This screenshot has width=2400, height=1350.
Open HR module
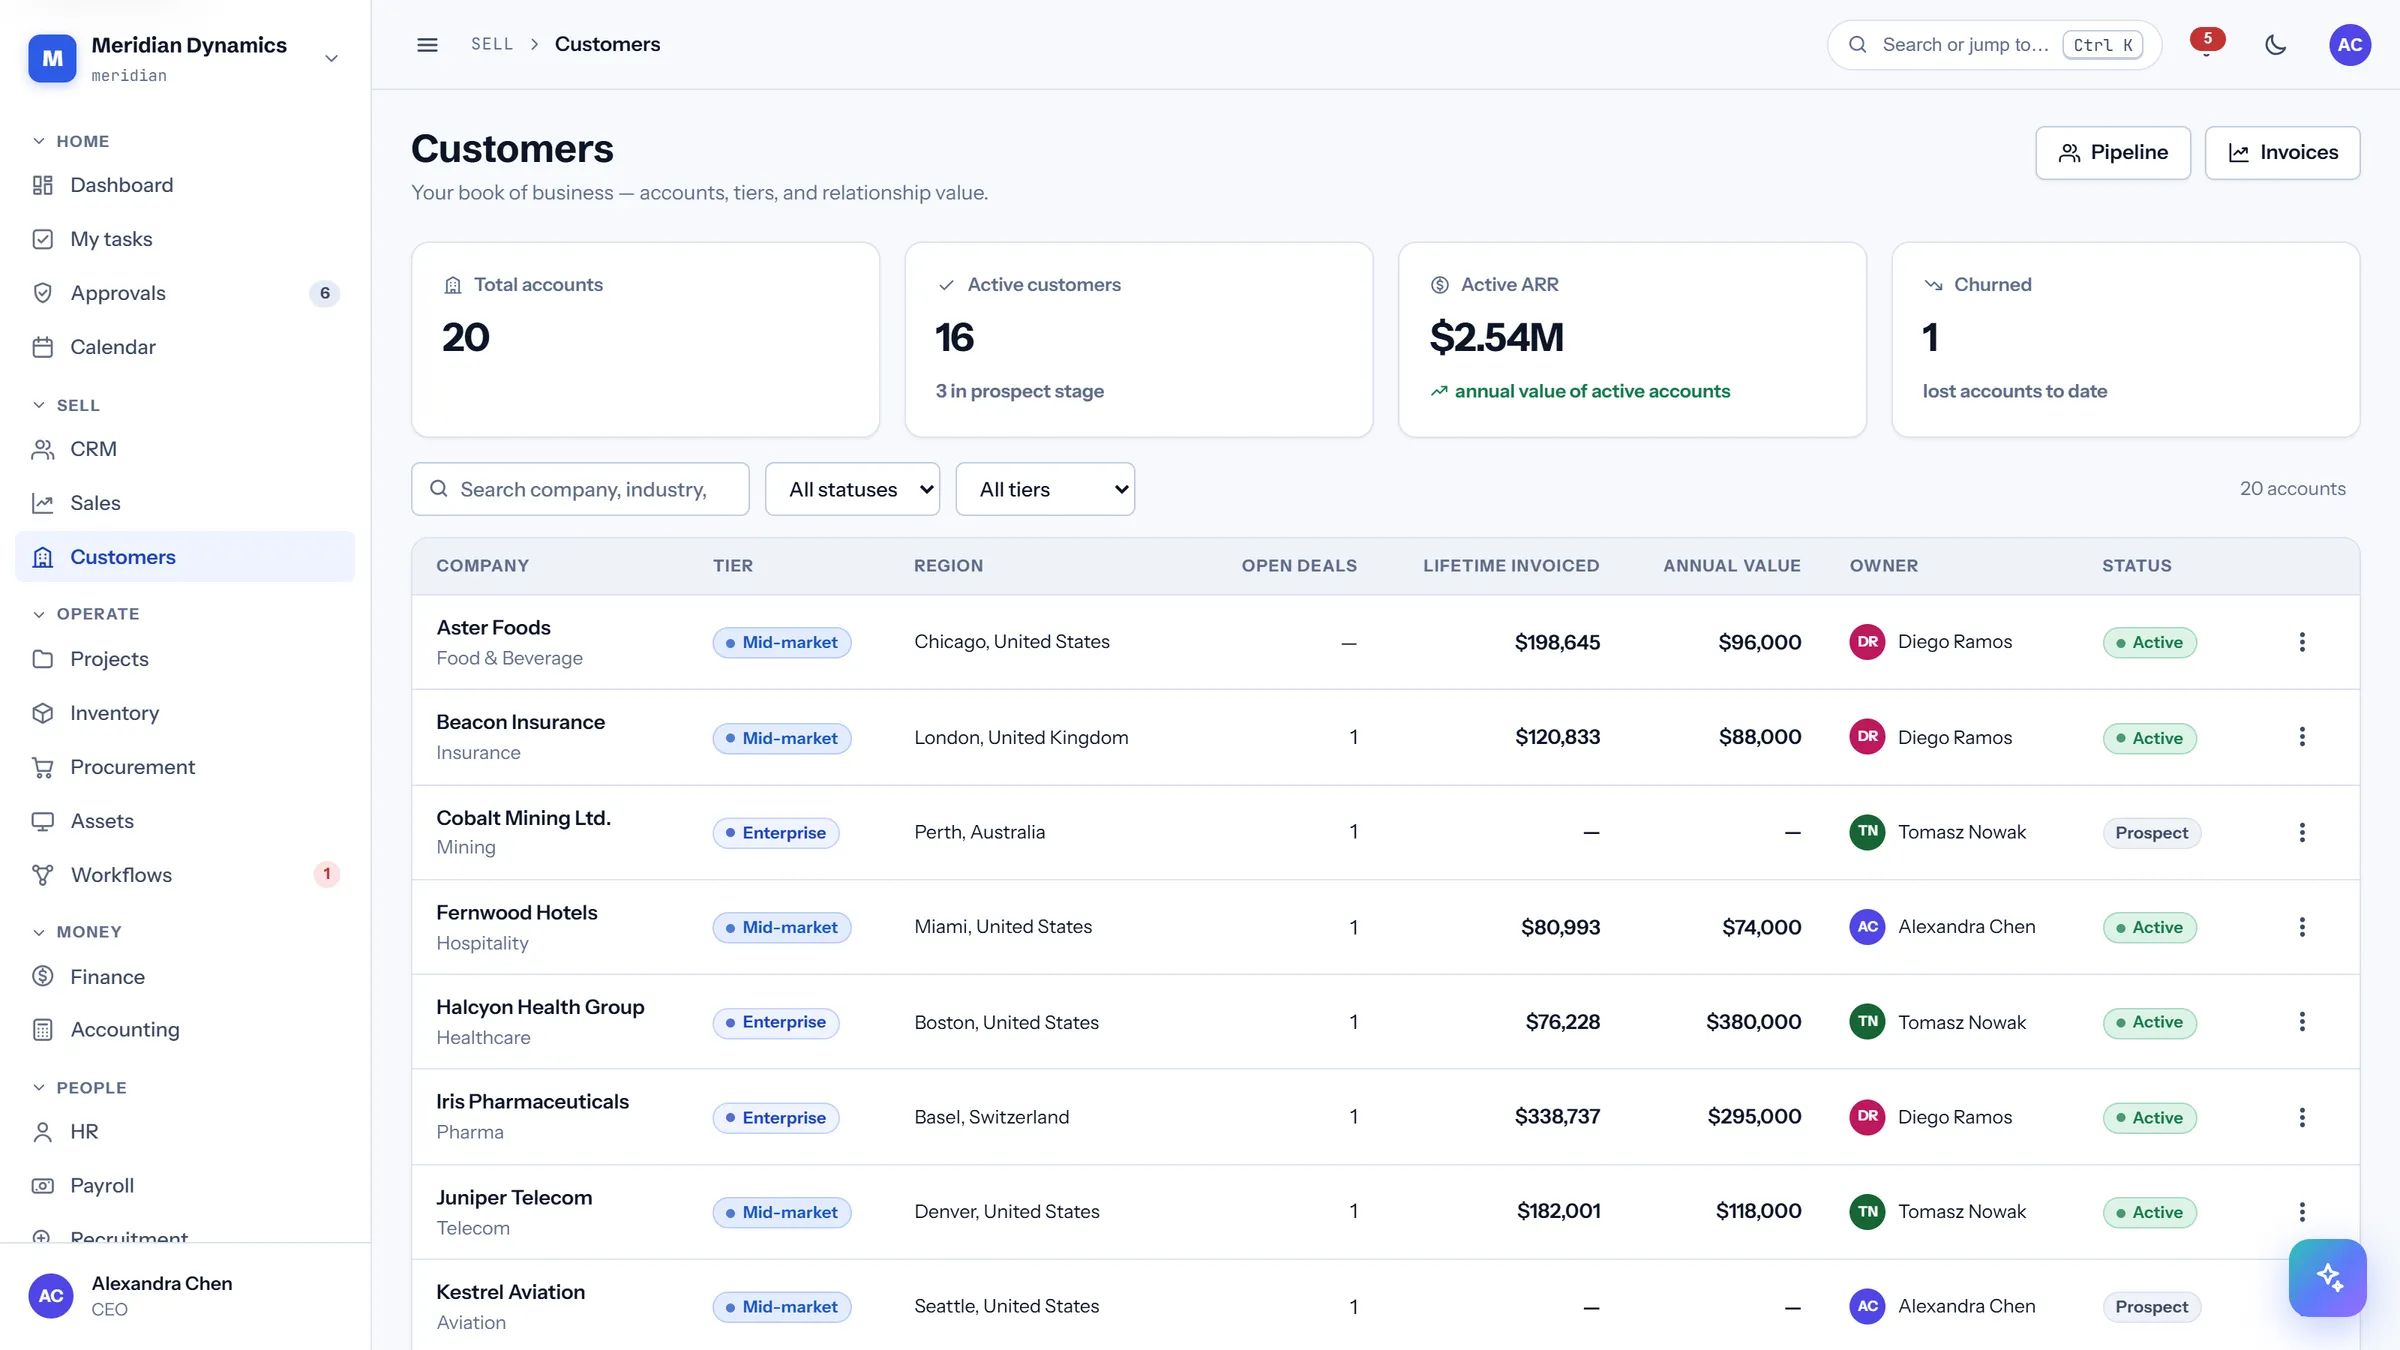click(x=185, y=1131)
